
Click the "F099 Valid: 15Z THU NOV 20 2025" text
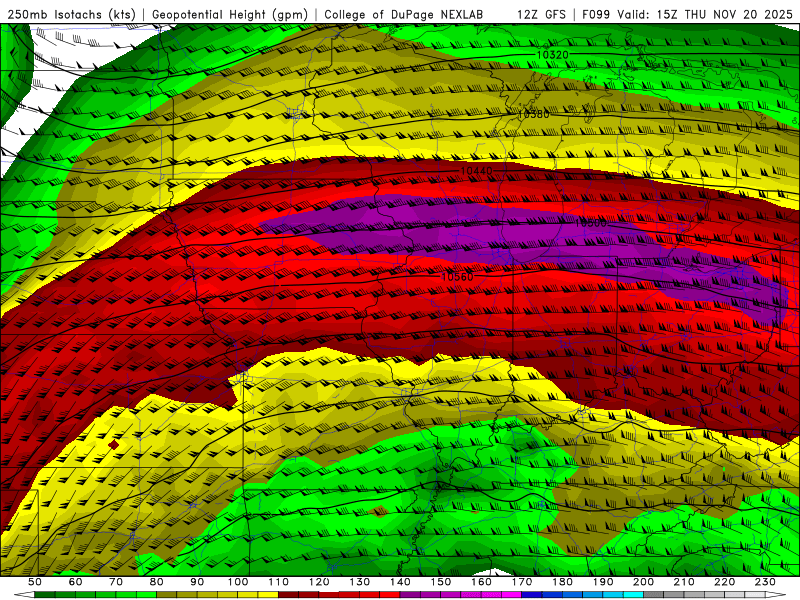pyautogui.click(x=688, y=14)
